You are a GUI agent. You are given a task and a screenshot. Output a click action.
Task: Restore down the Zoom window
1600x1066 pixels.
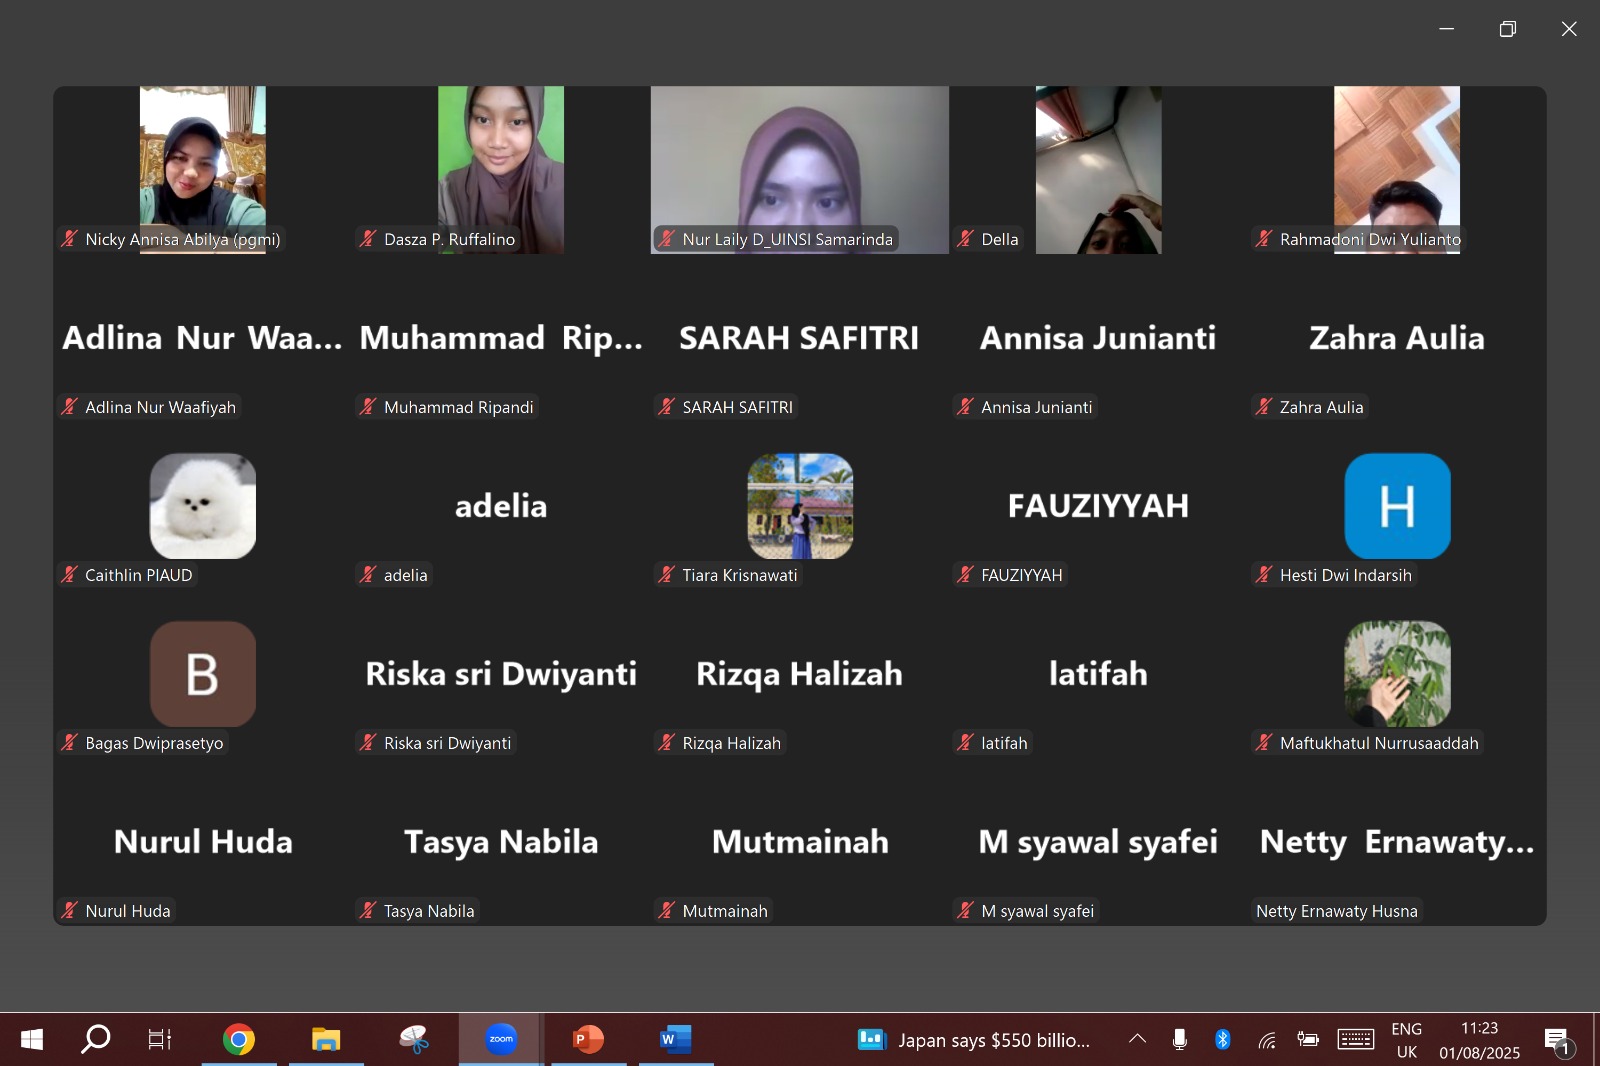pos(1508,29)
